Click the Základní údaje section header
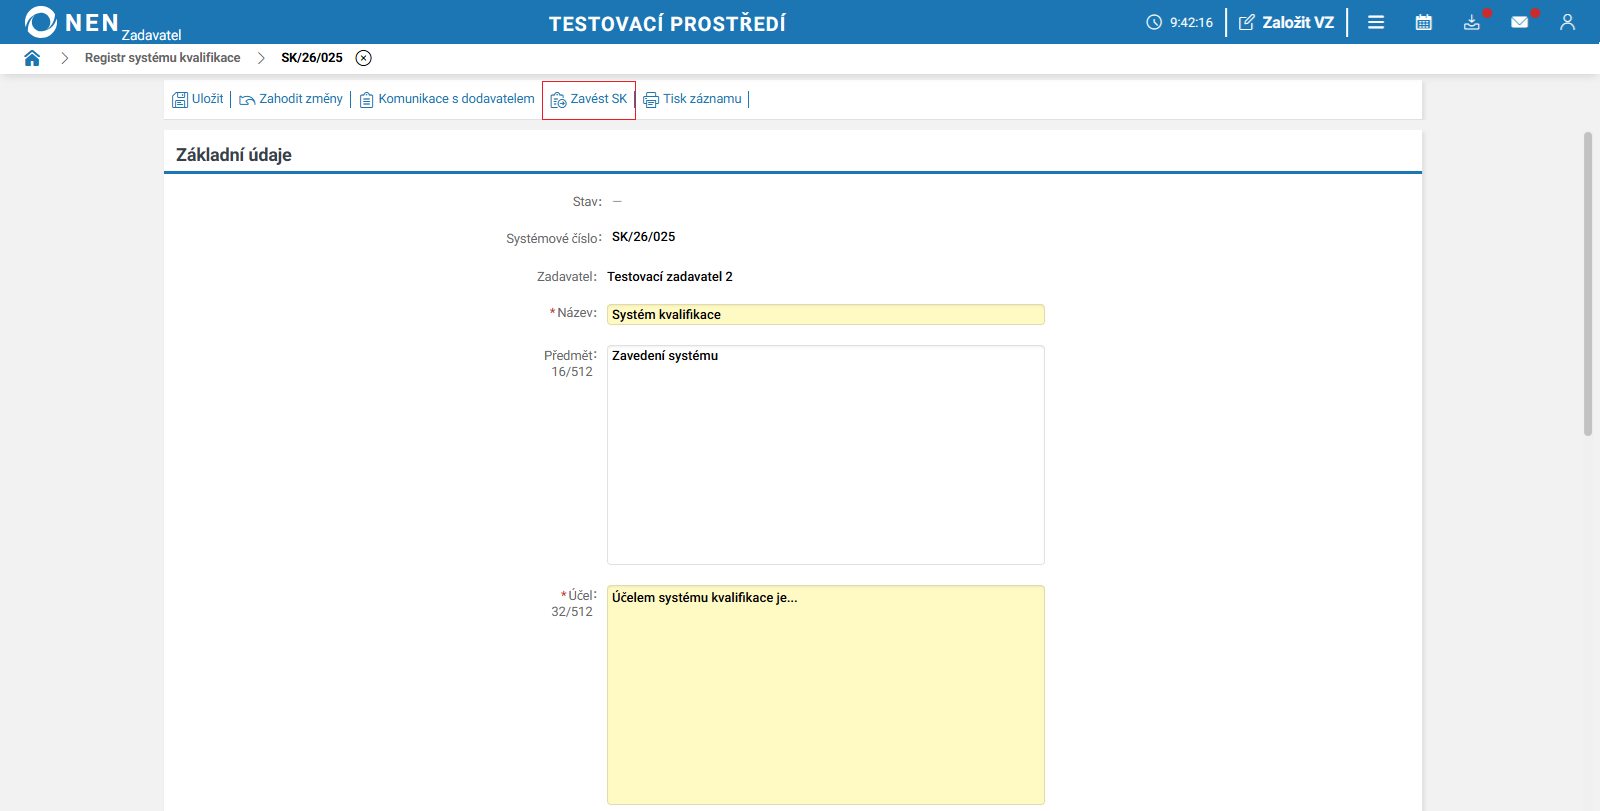 tap(234, 155)
